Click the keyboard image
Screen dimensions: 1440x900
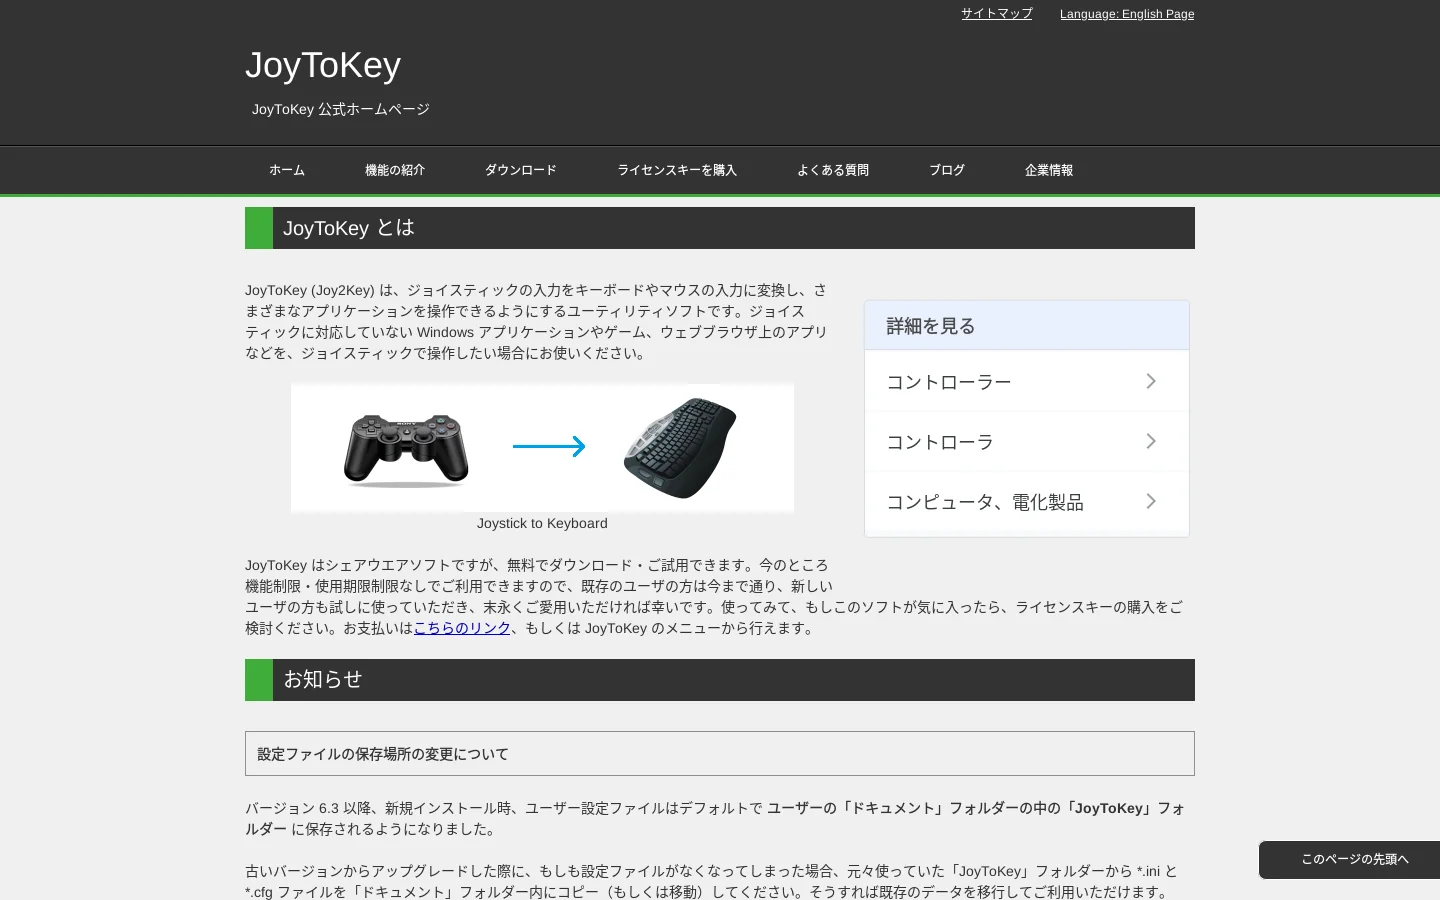(x=680, y=448)
